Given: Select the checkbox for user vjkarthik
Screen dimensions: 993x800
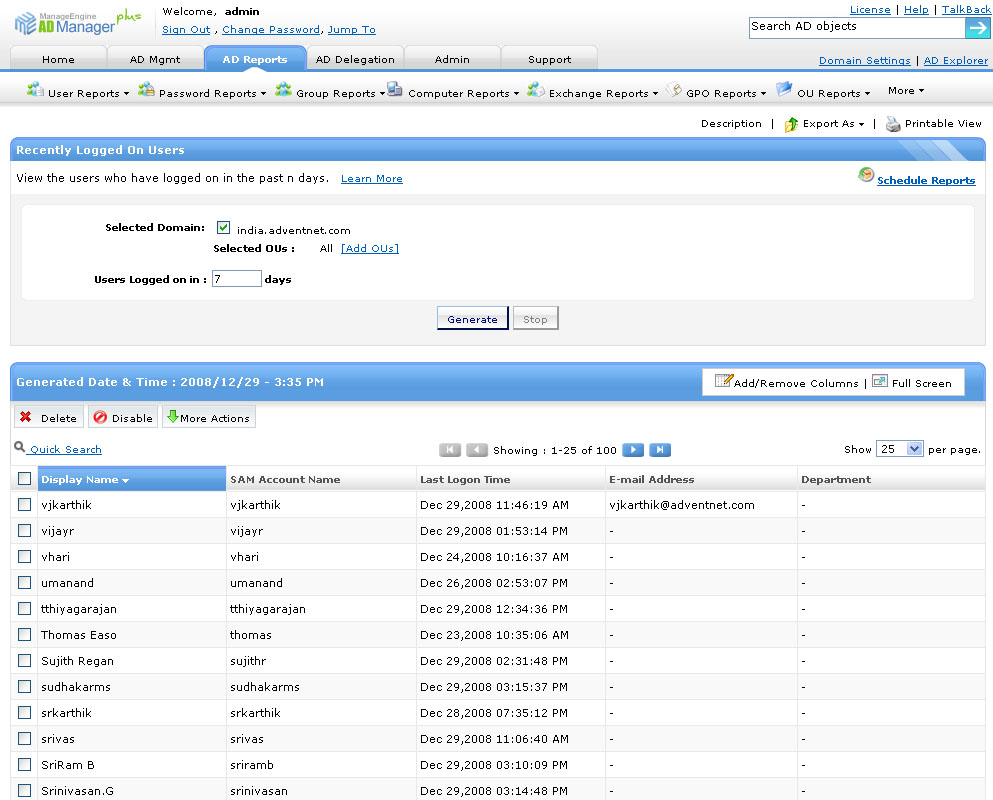Looking at the screenshot, I should 25,505.
